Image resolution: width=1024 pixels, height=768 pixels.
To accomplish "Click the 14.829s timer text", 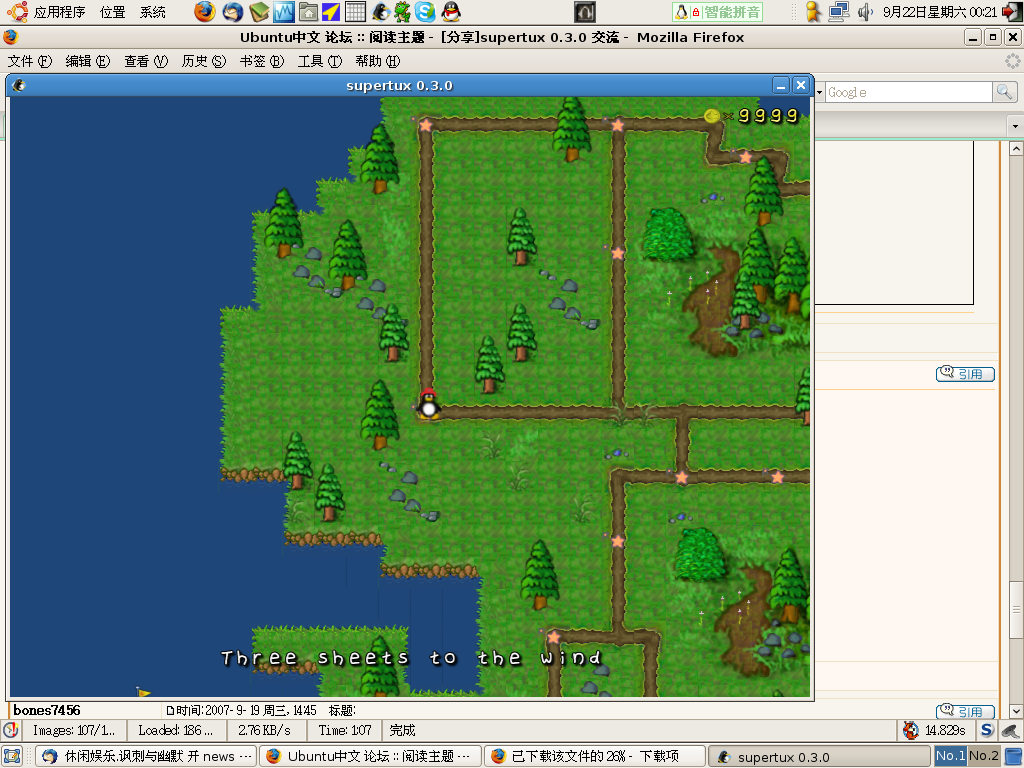I will click(x=945, y=730).
